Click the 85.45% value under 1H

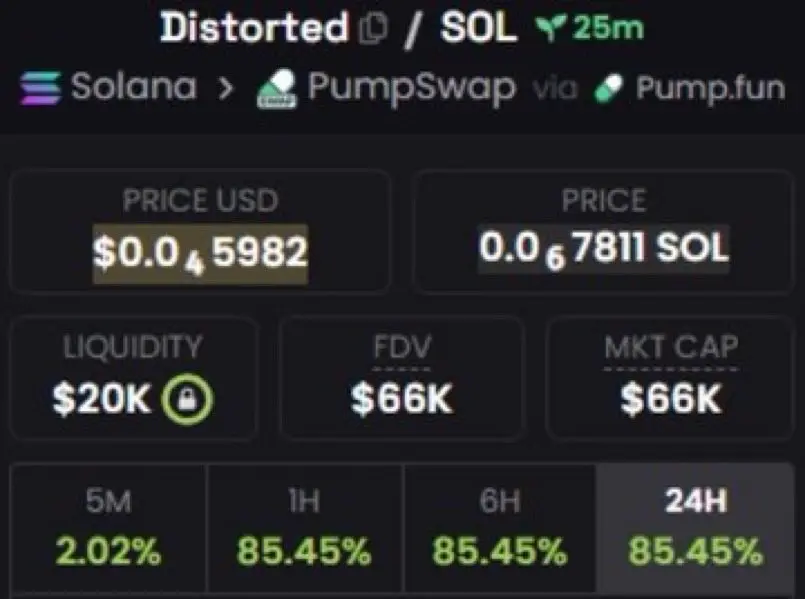[x=304, y=552]
